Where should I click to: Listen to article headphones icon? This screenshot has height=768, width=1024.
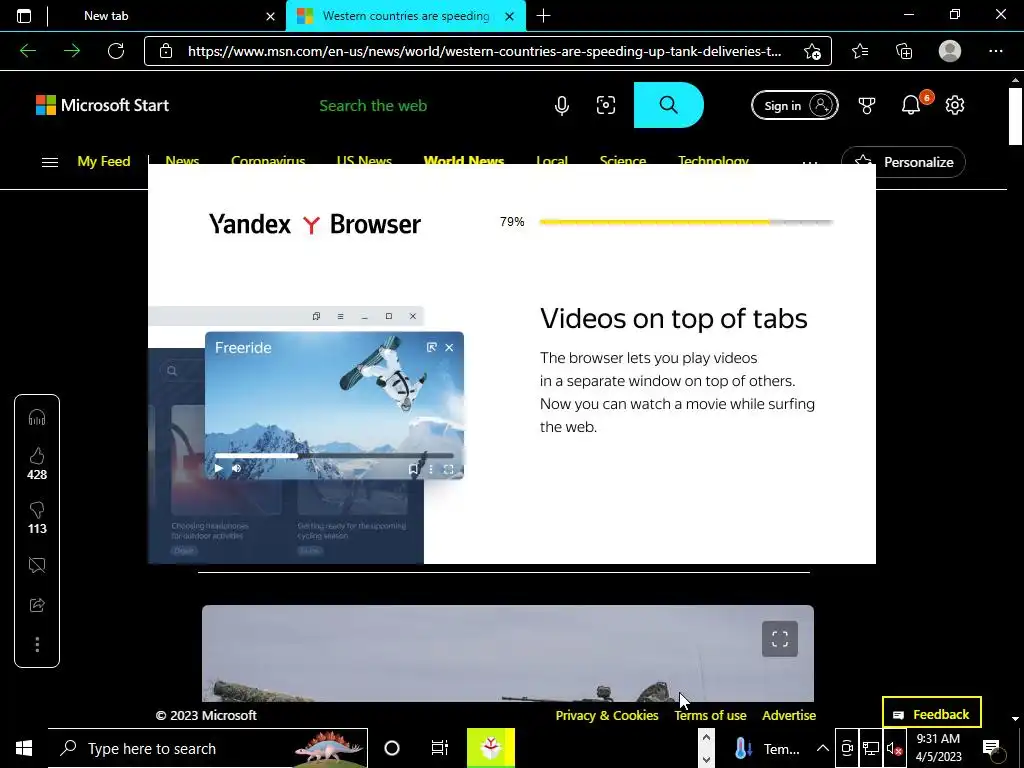tap(37, 417)
